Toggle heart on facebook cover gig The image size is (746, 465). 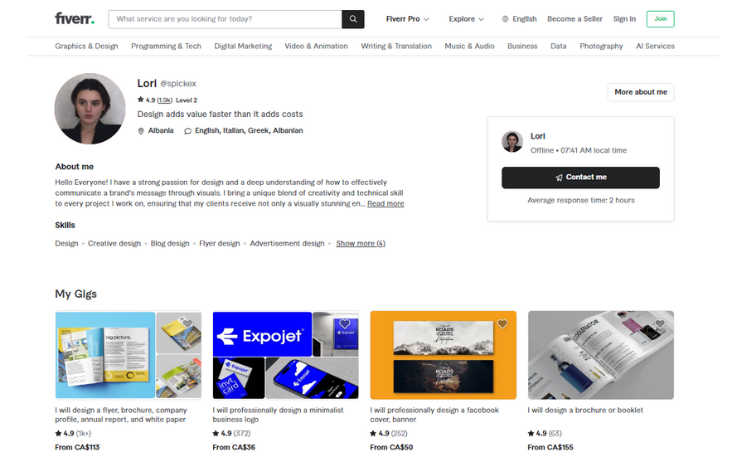pos(502,324)
